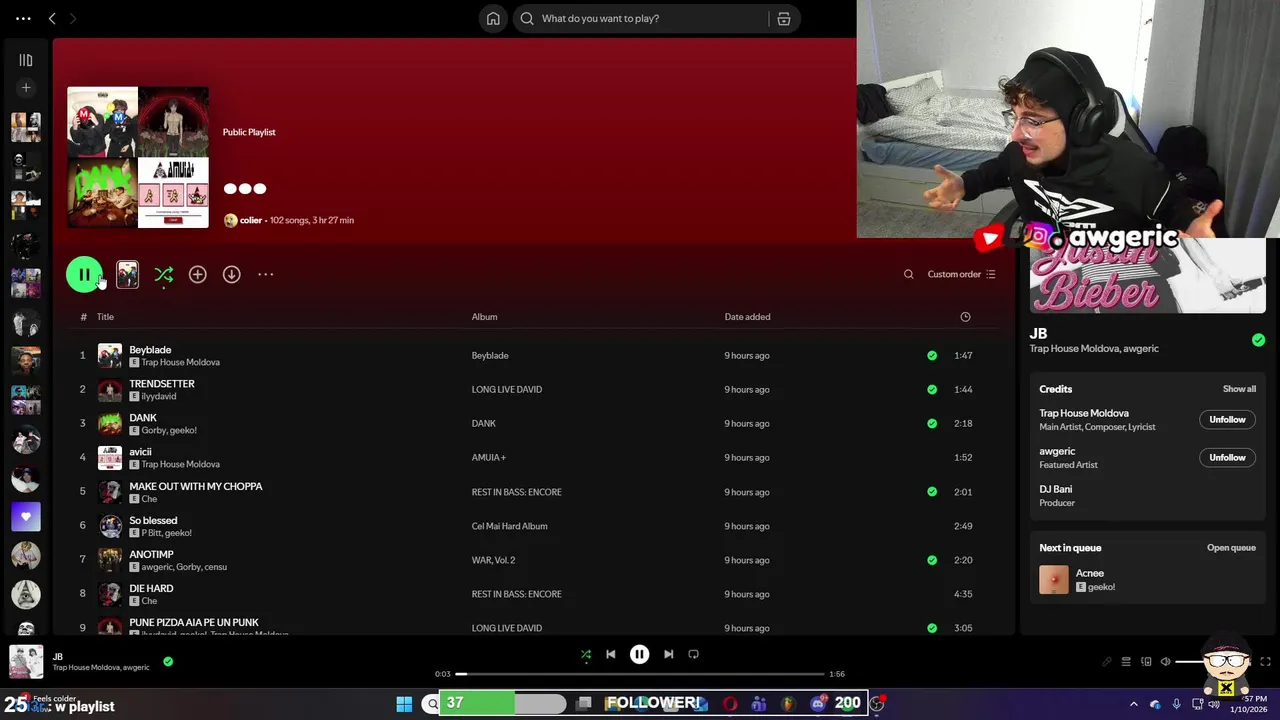This screenshot has width=1280, height=720.
Task: Enter full screen mode
Action: 1265,661
